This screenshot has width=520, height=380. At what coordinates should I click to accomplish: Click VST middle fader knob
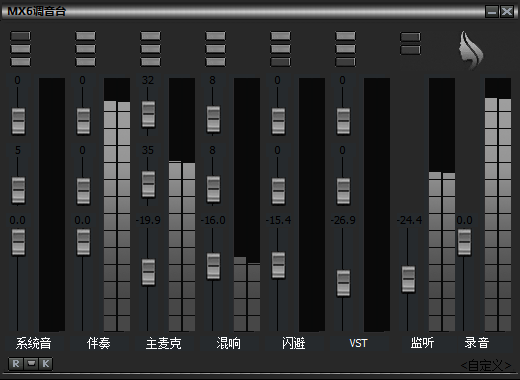(343, 191)
